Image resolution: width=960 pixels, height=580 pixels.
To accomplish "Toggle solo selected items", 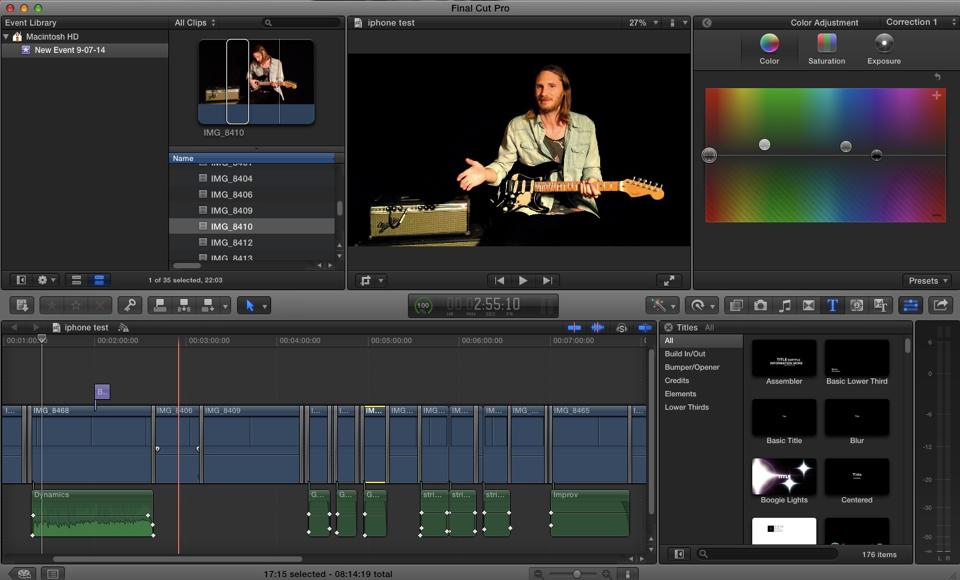I will [621, 328].
